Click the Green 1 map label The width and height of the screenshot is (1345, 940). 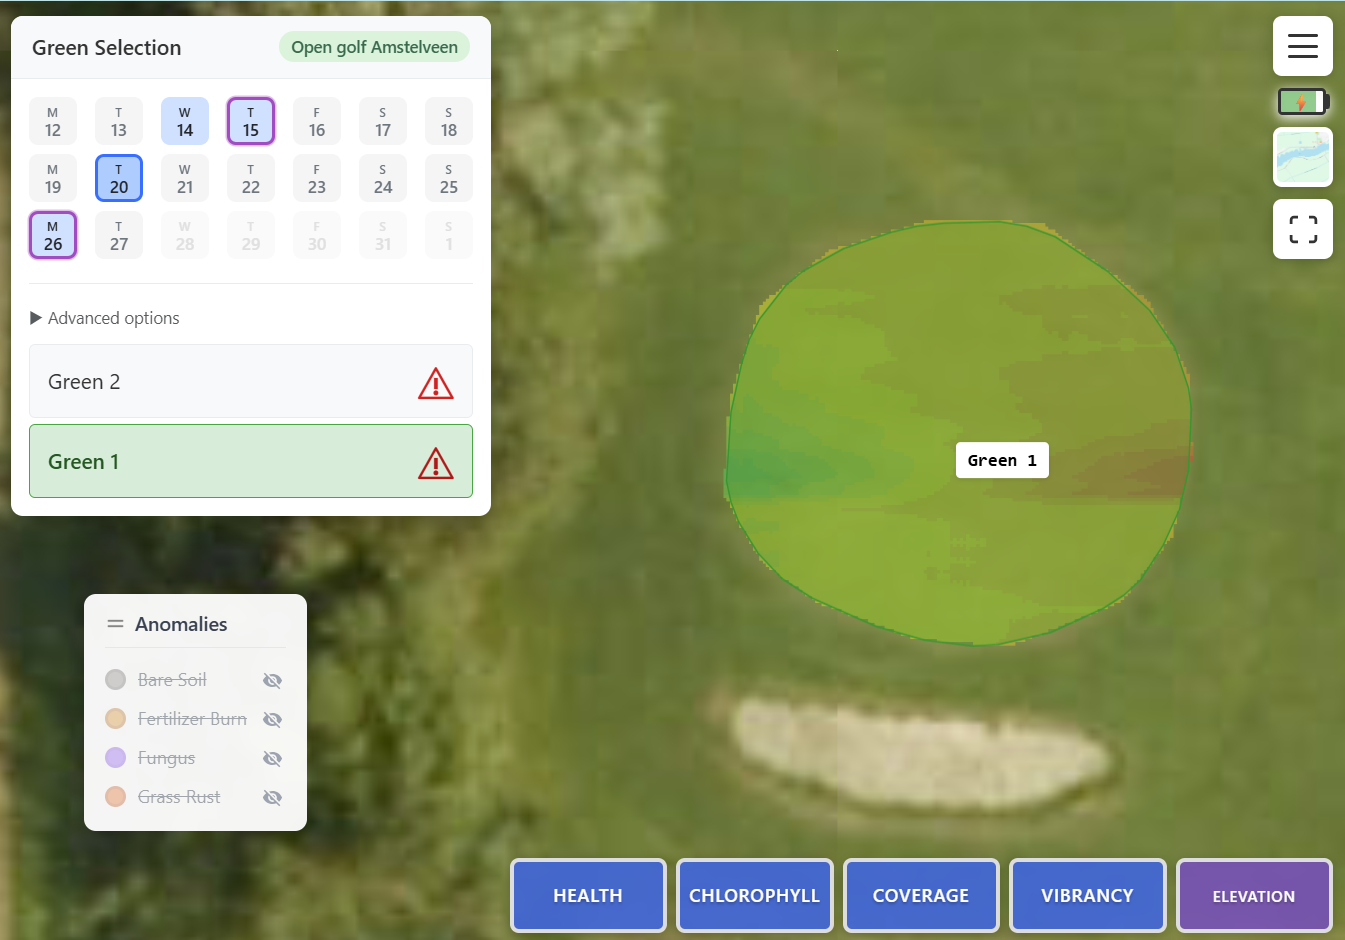[1002, 460]
